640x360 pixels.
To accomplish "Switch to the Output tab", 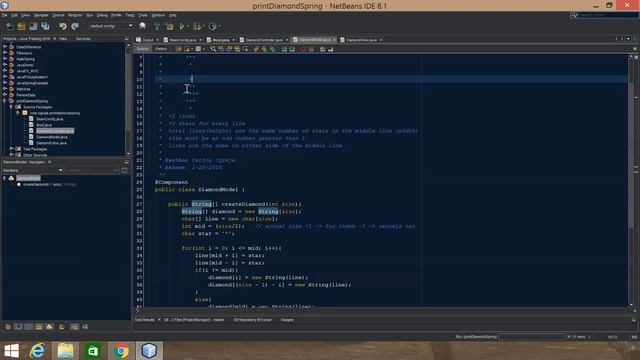I will [x=147, y=40].
